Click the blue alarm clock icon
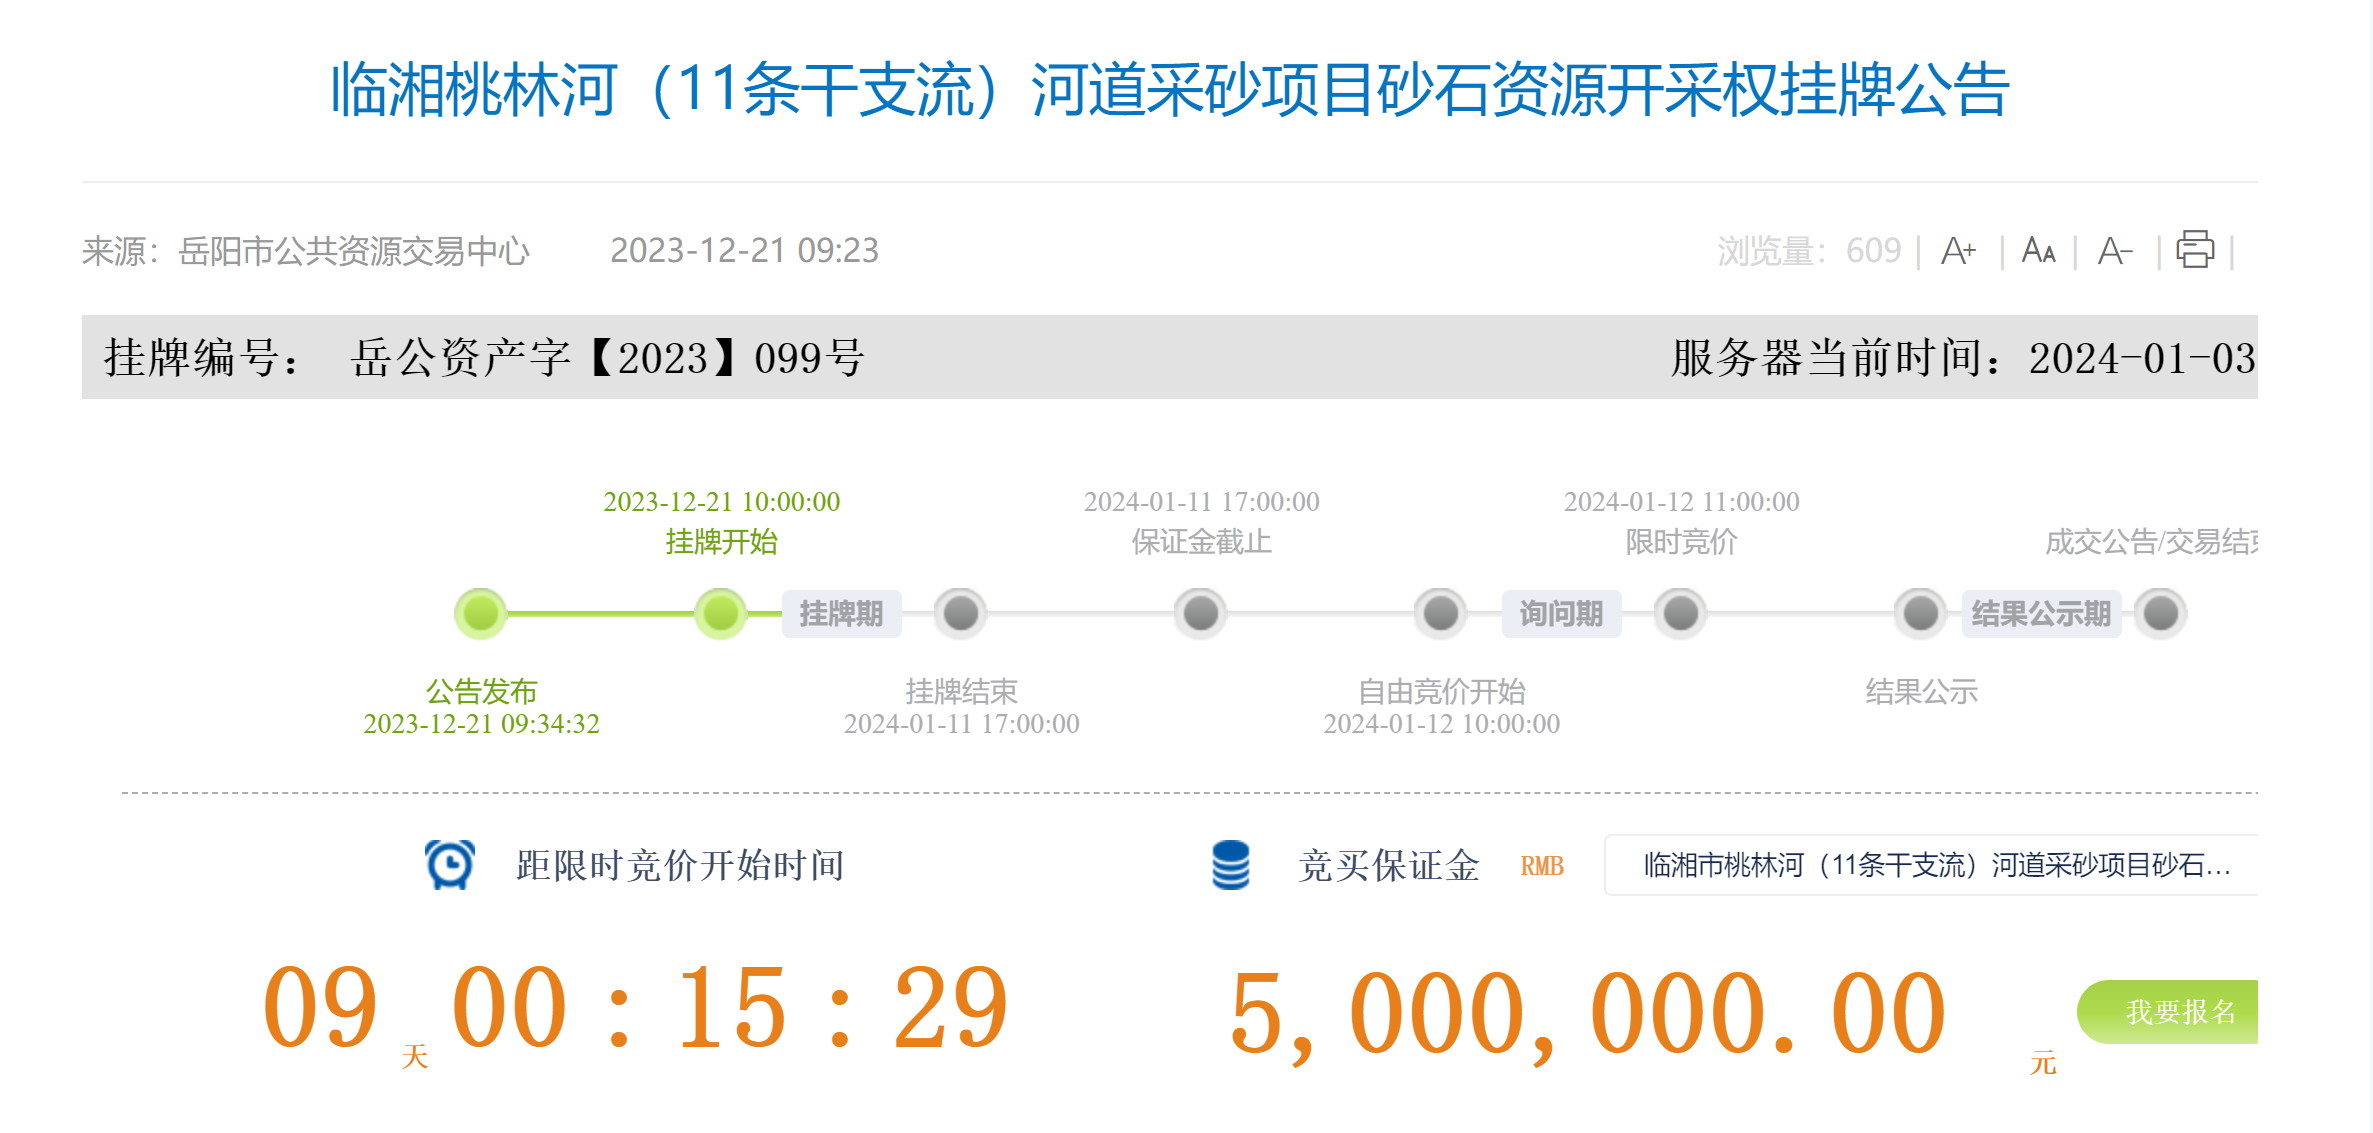 point(450,864)
